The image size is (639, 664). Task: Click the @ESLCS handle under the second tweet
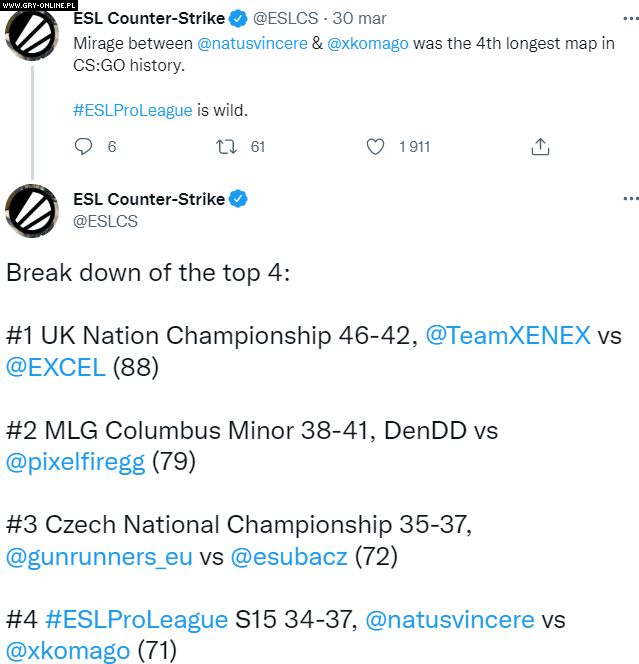pos(106,221)
